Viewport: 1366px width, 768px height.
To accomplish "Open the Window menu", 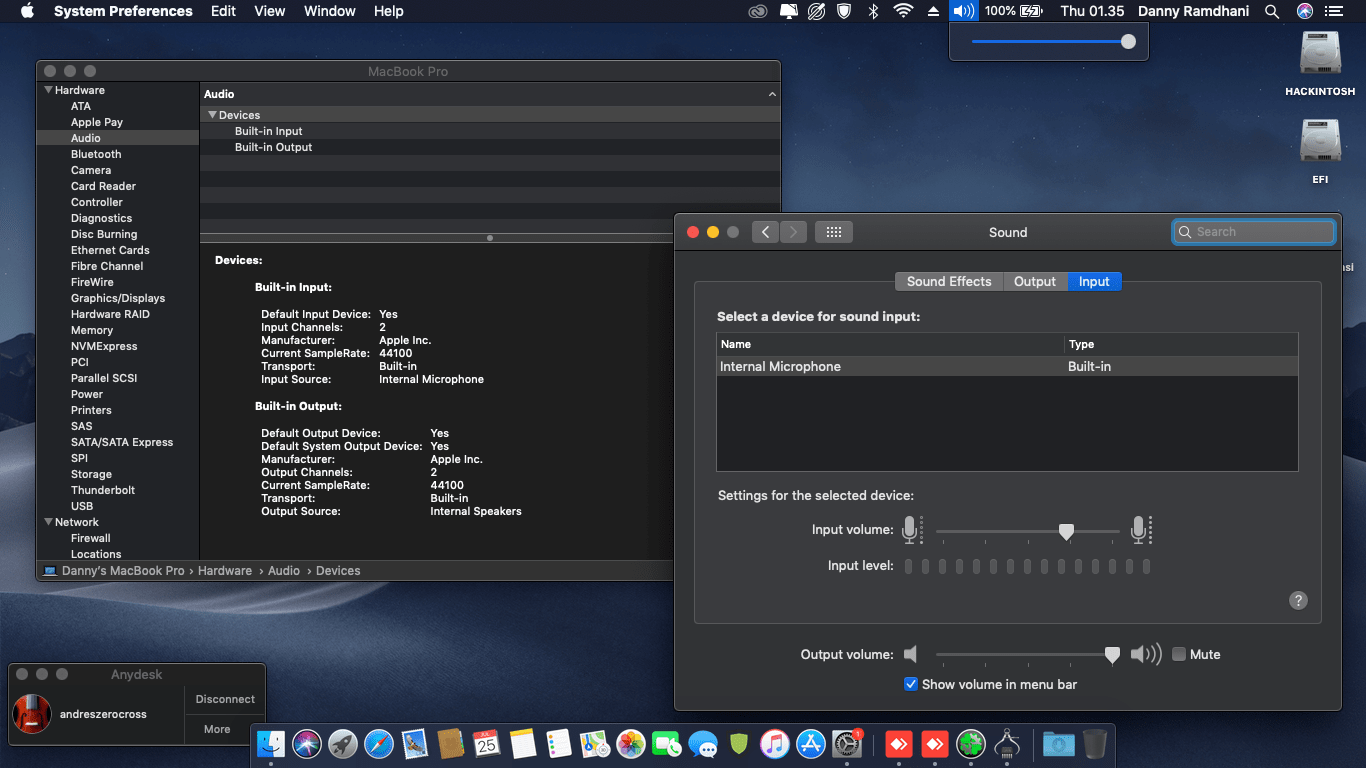I will click(x=330, y=11).
